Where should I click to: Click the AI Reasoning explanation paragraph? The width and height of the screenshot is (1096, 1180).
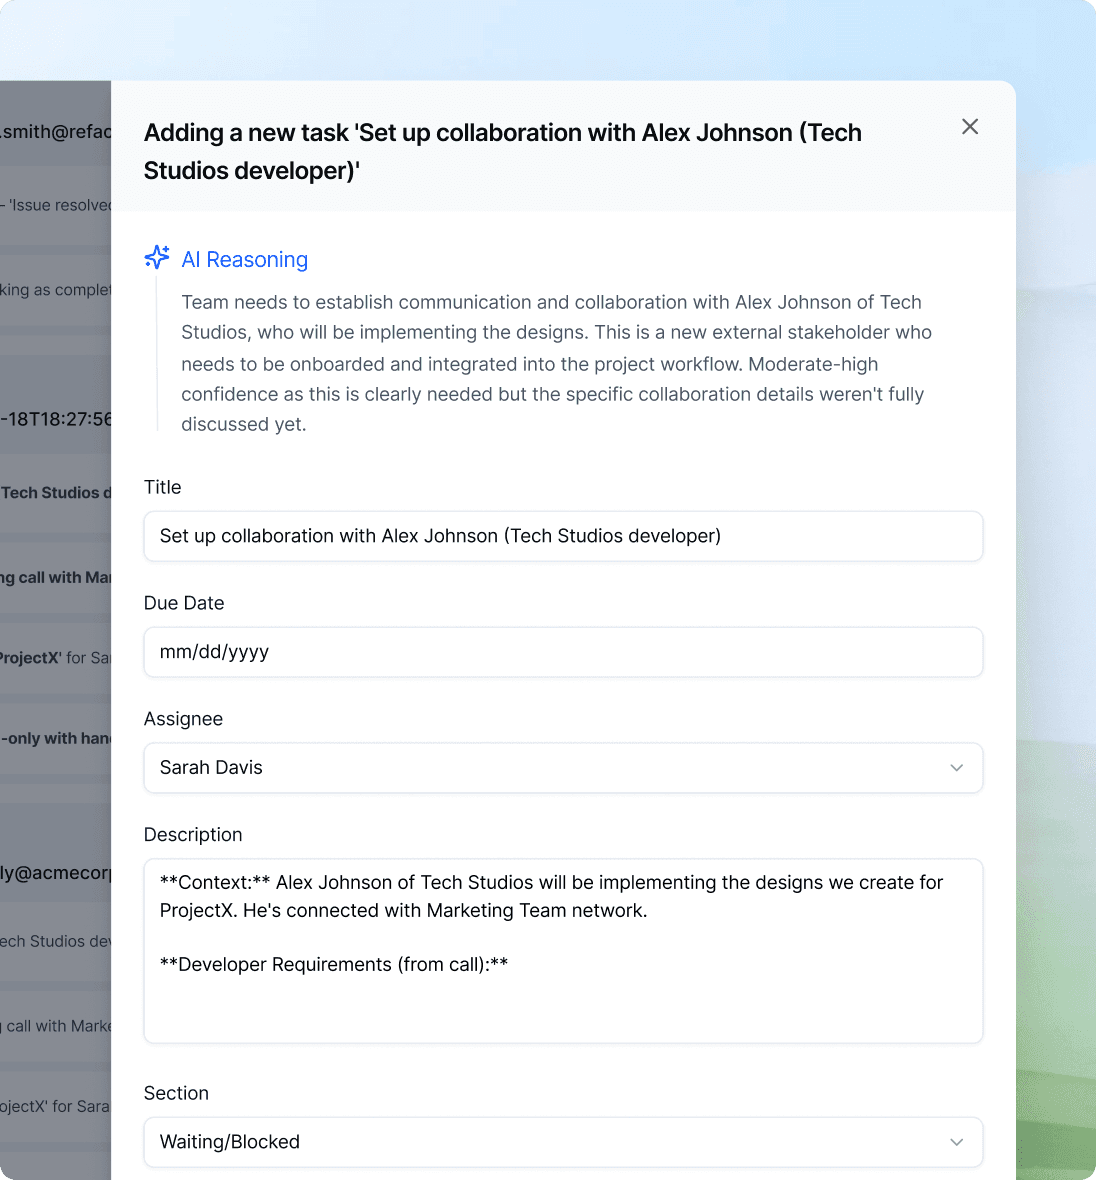click(x=556, y=363)
